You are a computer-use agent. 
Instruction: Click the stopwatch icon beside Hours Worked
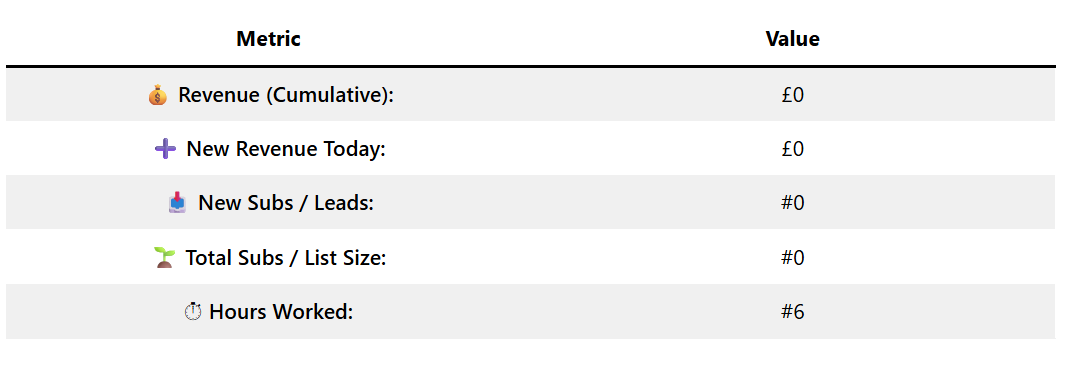[193, 312]
